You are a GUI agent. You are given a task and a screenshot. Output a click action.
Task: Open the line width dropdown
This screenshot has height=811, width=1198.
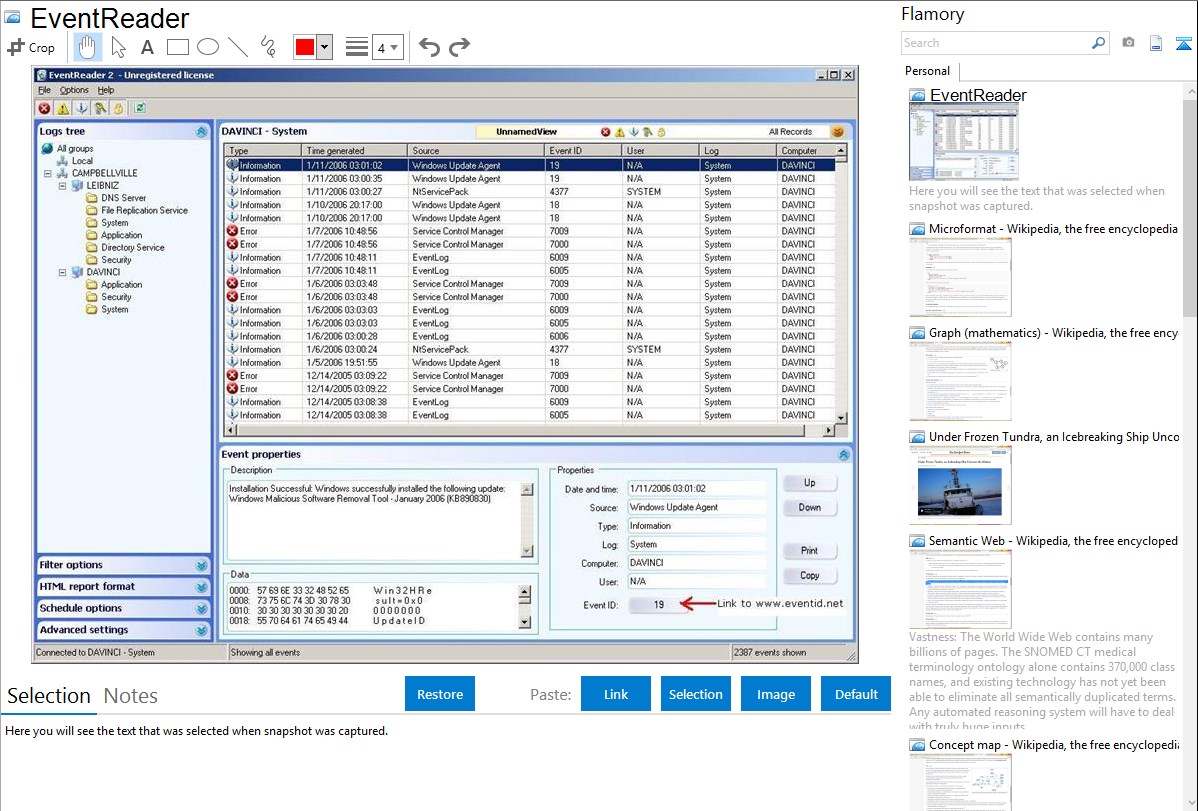pyautogui.click(x=388, y=47)
